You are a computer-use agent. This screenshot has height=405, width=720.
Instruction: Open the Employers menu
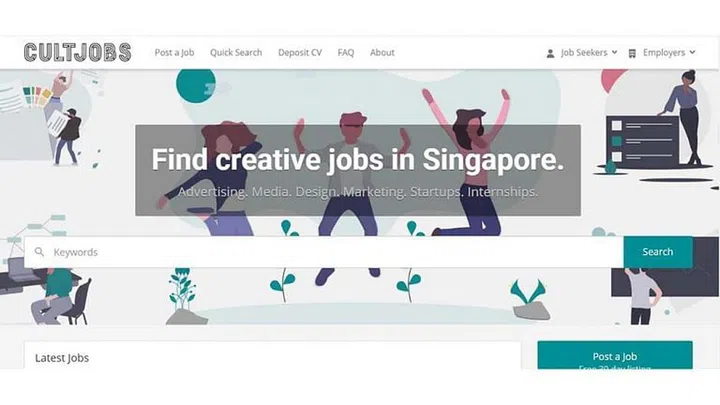coord(662,53)
